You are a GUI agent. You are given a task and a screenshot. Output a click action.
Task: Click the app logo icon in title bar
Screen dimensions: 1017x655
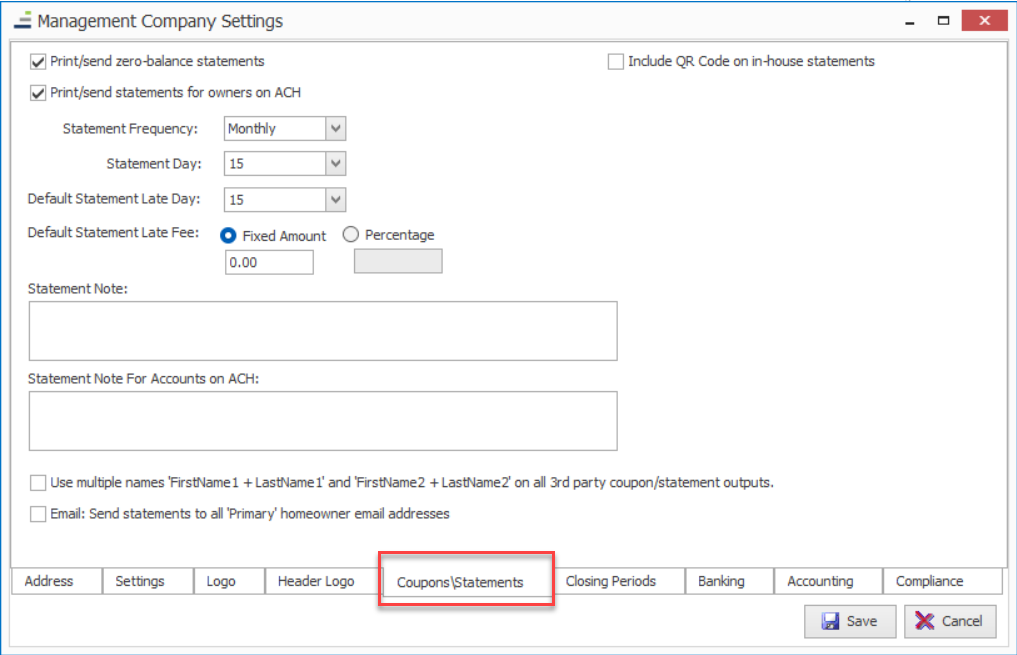click(x=21, y=20)
